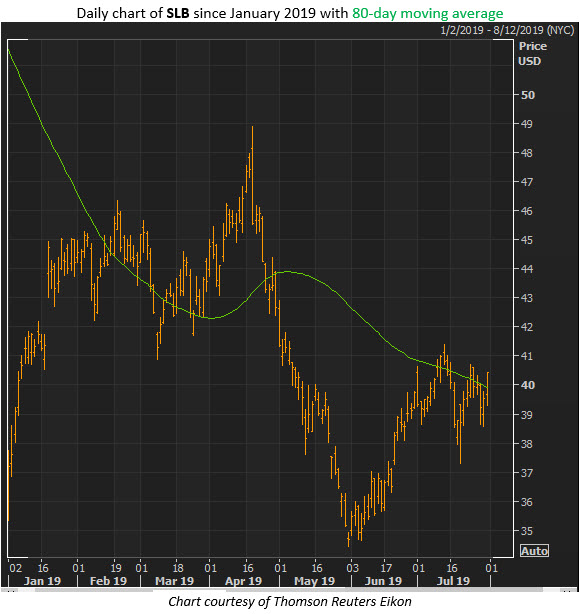Select the 49 price axis label
Image resolution: width=579 pixels, height=614 pixels.
527,124
